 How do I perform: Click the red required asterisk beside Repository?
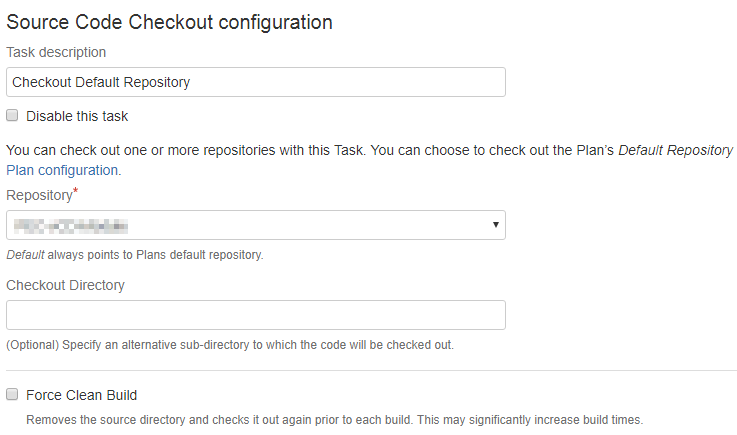(76, 191)
